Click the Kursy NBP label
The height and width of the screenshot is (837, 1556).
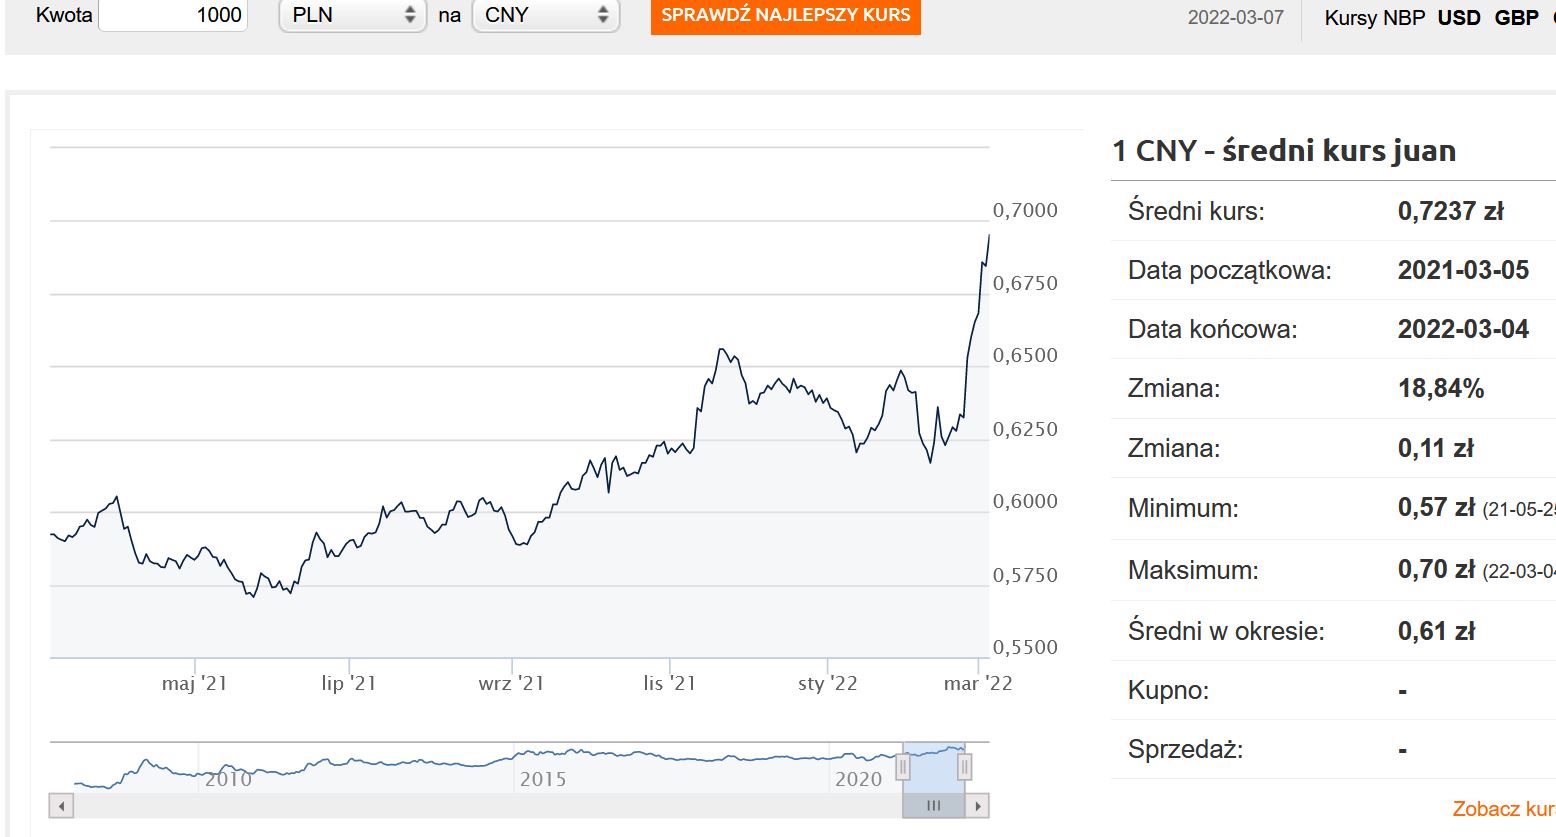[x=1374, y=17]
